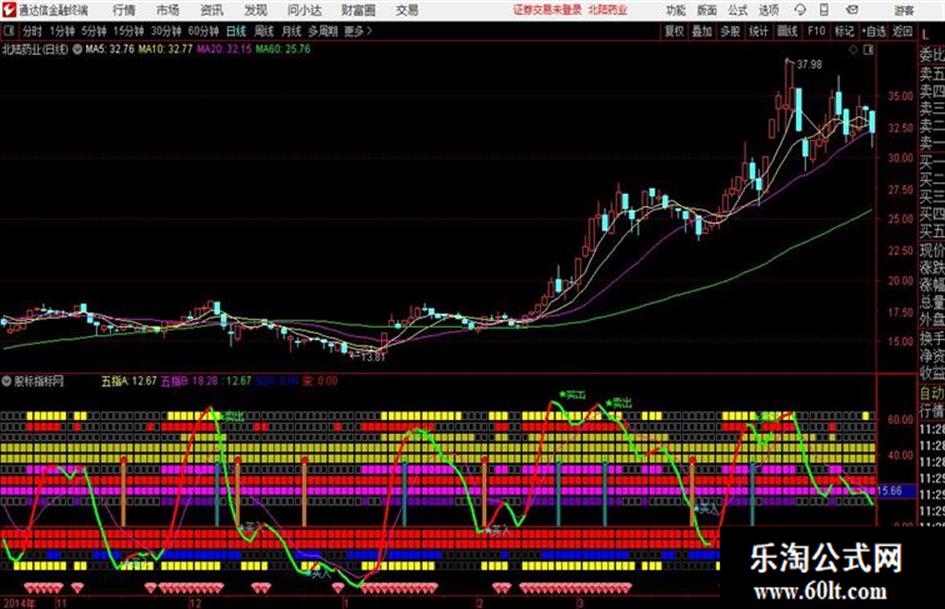Click the 复权 toolbar button
Image resolution: width=945 pixels, height=609 pixels.
click(x=674, y=31)
